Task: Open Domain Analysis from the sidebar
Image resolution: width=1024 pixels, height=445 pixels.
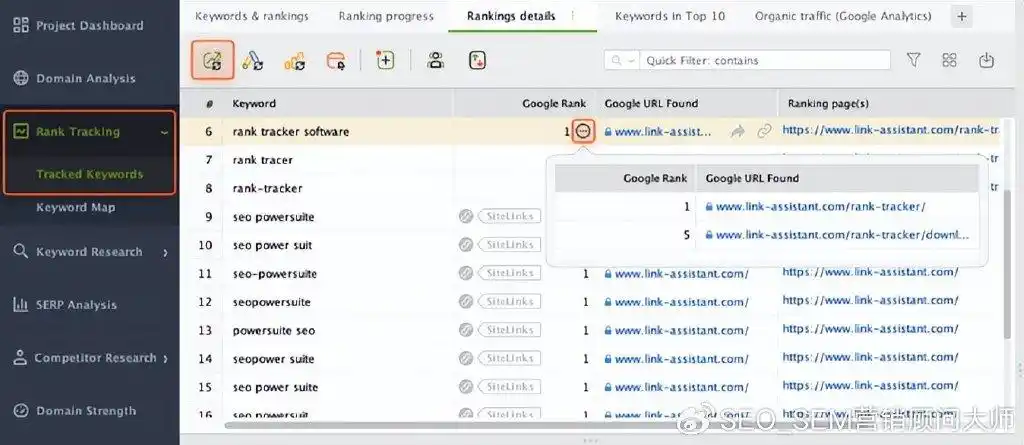Action: point(85,78)
